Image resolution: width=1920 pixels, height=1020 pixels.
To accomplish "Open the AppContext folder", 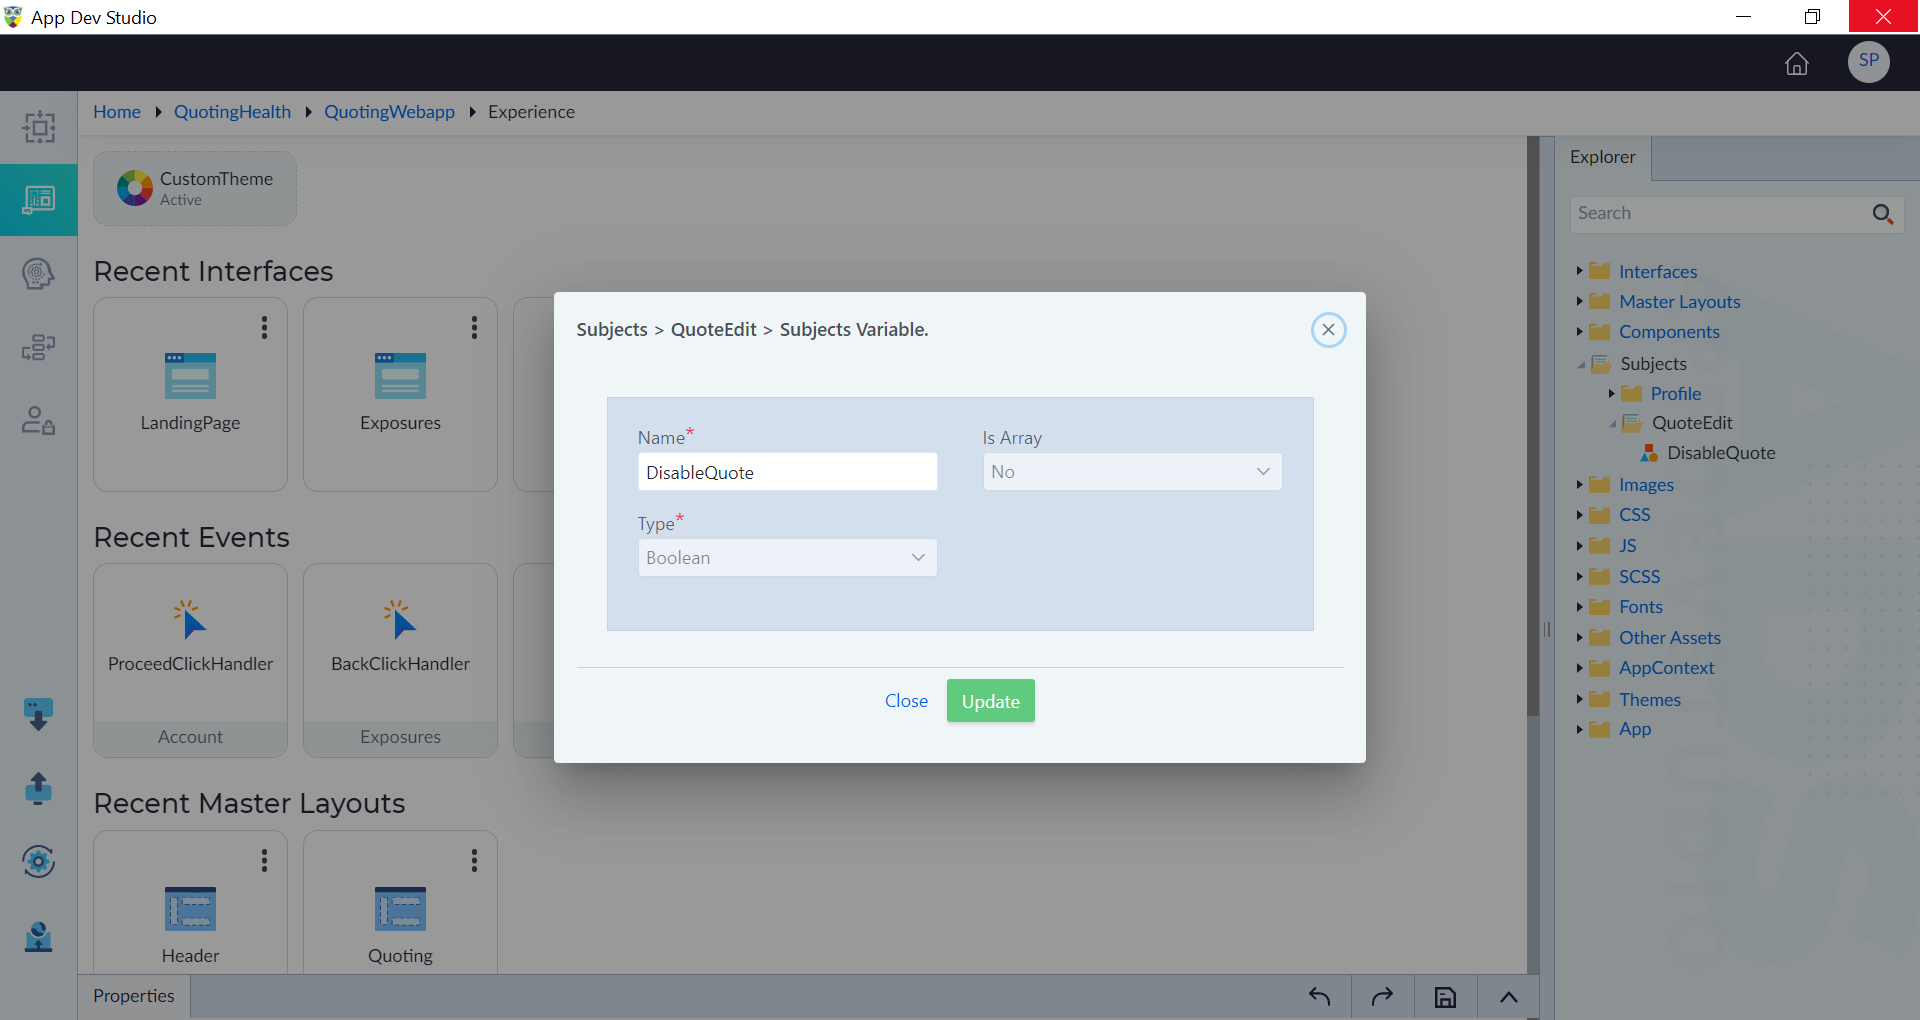I will click(x=1666, y=668).
